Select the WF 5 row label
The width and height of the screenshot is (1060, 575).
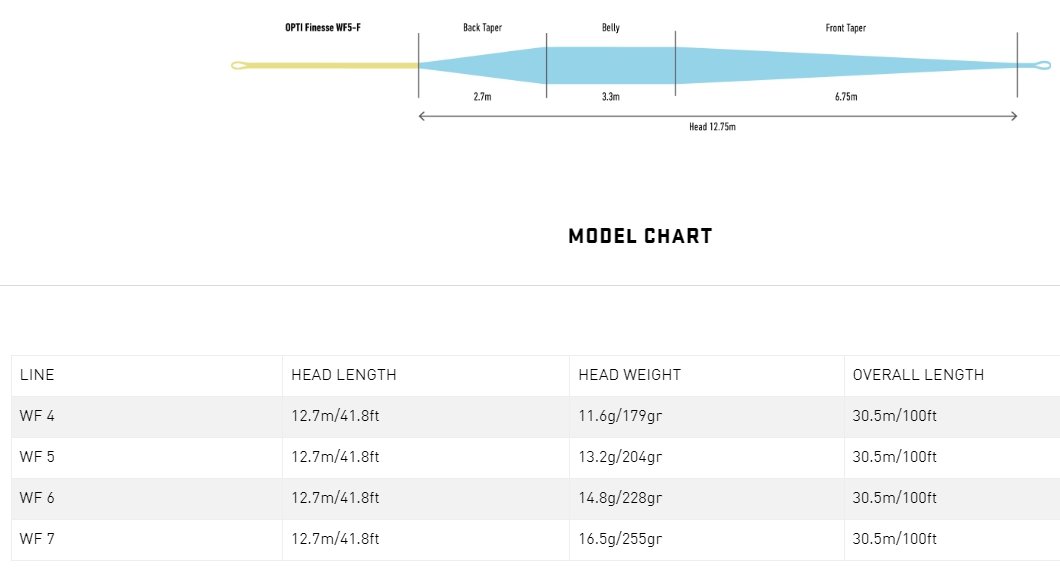(37, 457)
